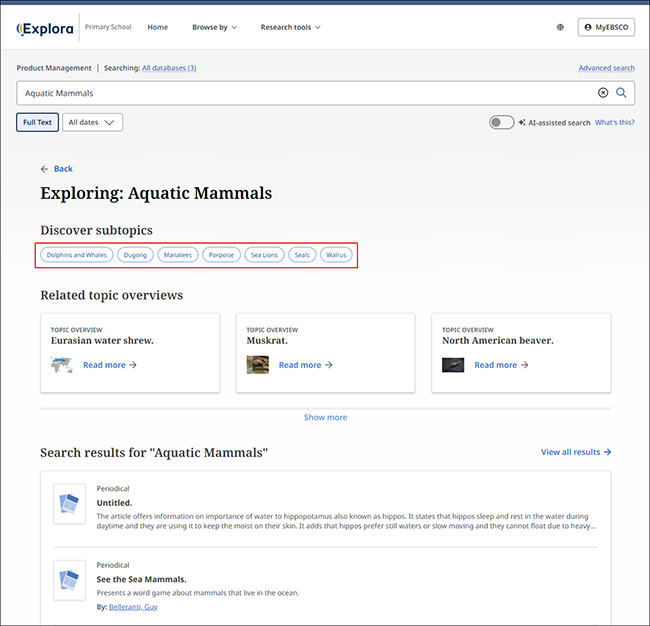Viewport: 650px width, 626px height.
Task: Go Back to previous page
Action: pyautogui.click(x=63, y=169)
